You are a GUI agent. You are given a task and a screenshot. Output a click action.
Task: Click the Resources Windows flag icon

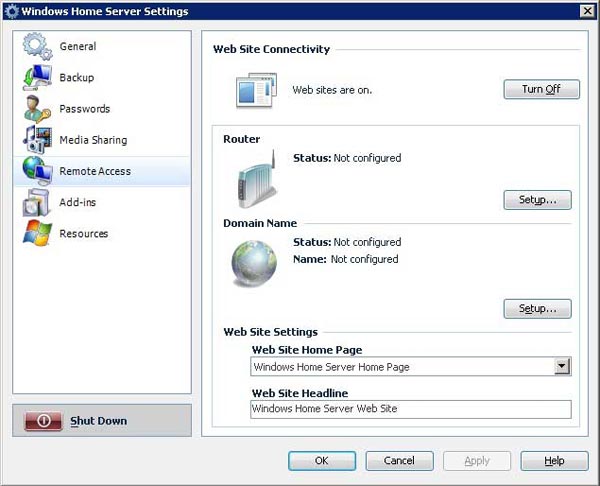37,233
